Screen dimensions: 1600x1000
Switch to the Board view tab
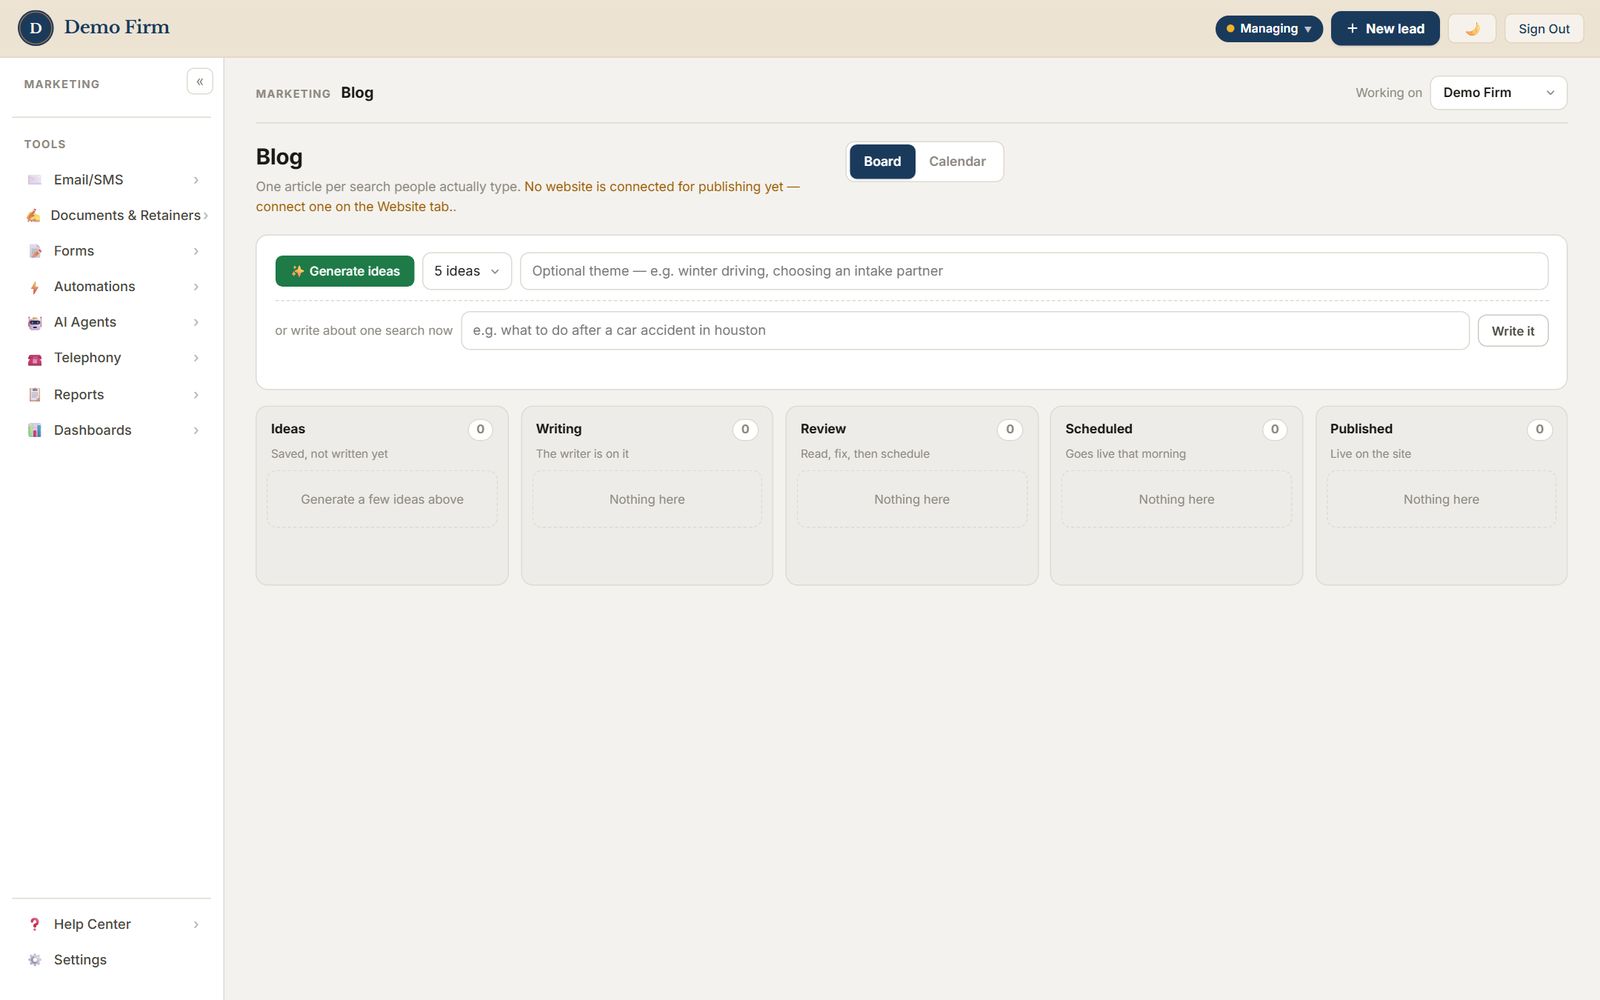[882, 161]
